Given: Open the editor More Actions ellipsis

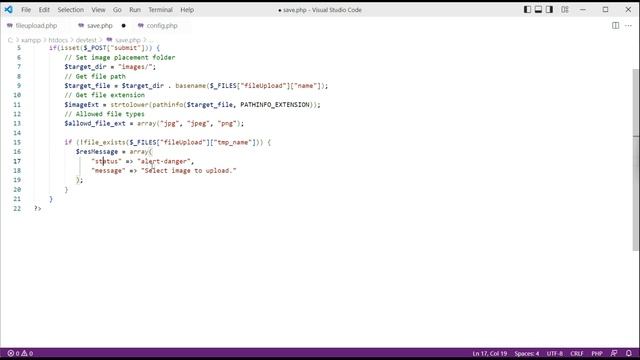Looking at the screenshot, I should click(628, 25).
